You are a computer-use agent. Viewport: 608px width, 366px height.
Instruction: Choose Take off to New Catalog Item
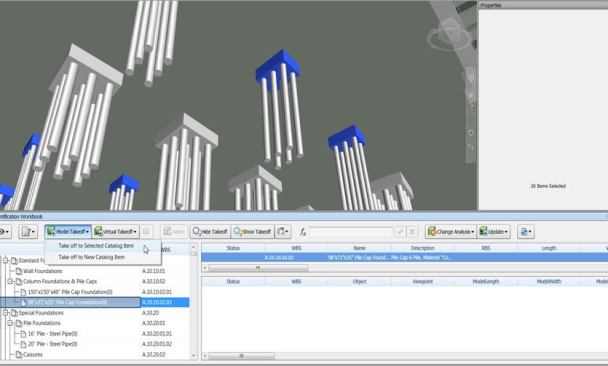coord(92,257)
